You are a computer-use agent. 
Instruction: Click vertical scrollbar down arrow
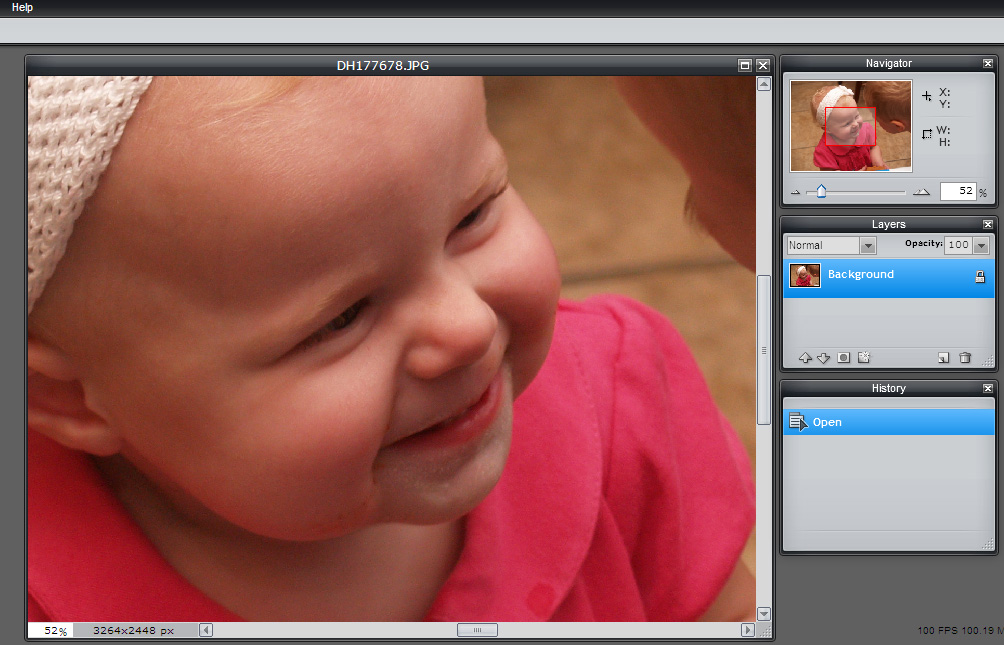pos(763,614)
